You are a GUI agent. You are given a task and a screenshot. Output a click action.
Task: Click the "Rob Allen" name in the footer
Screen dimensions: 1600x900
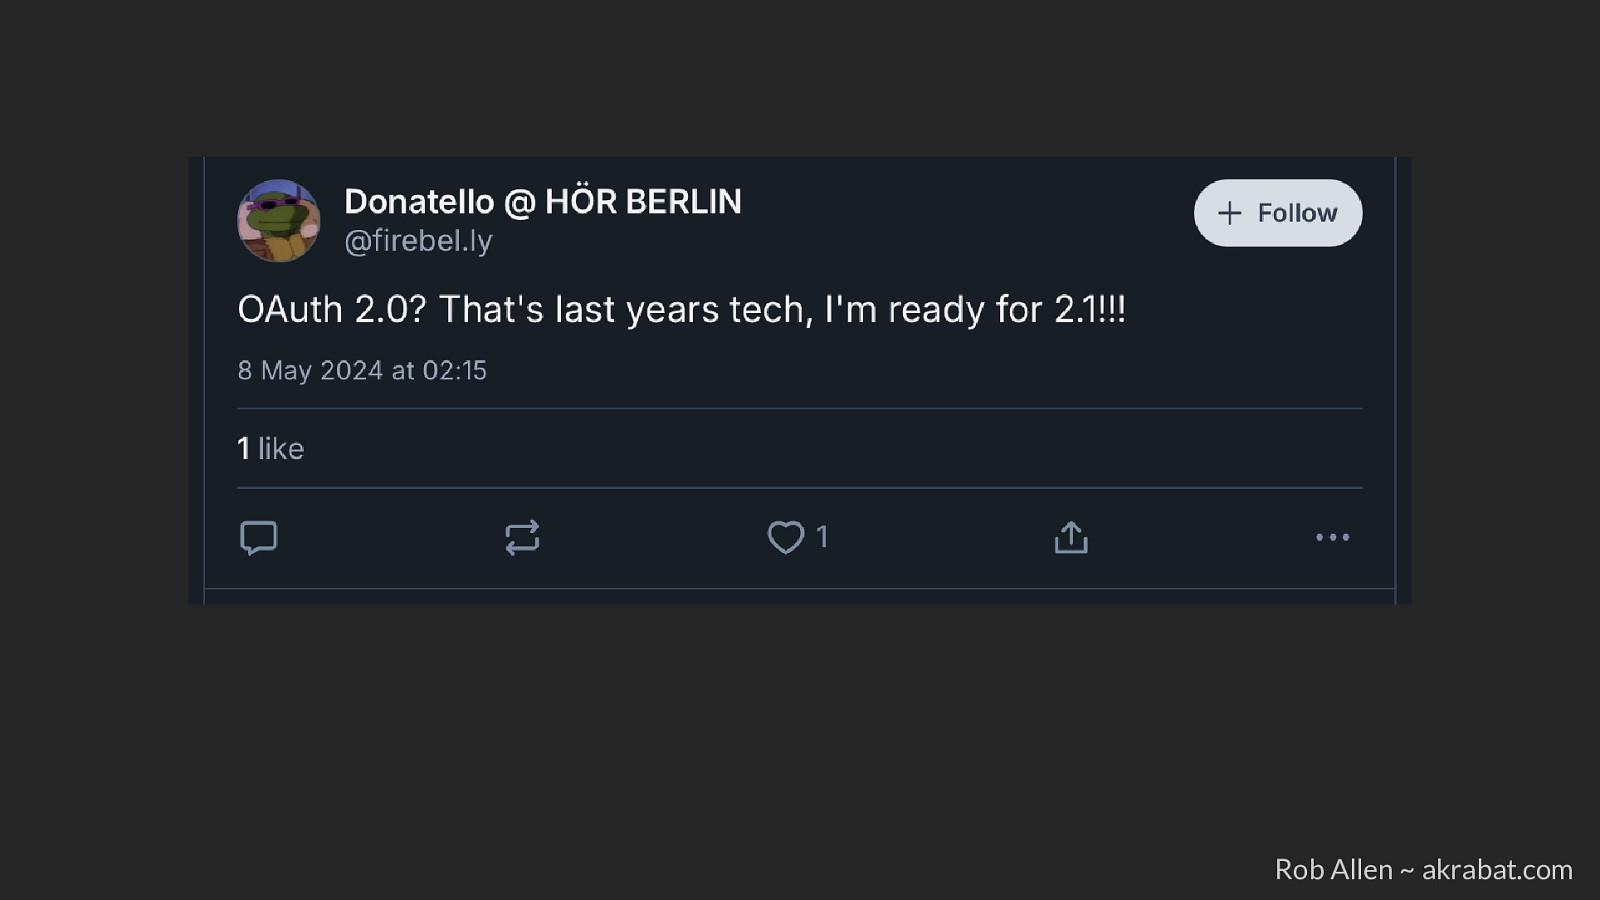[1333, 870]
